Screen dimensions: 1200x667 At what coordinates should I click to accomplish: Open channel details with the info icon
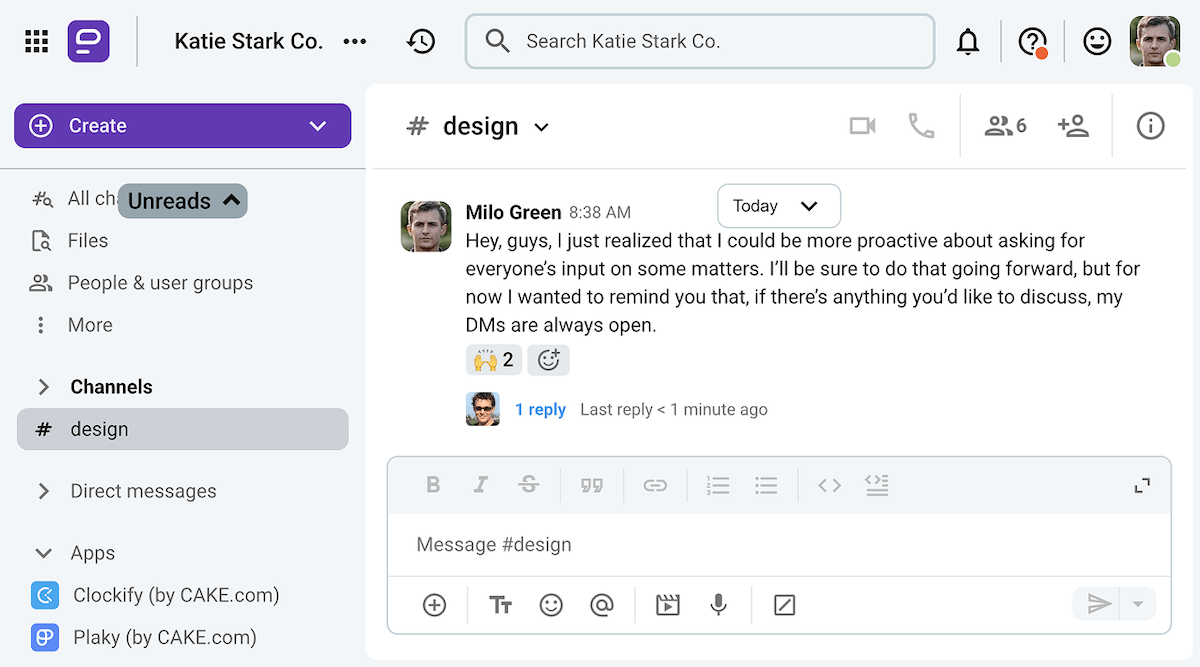pos(1150,126)
